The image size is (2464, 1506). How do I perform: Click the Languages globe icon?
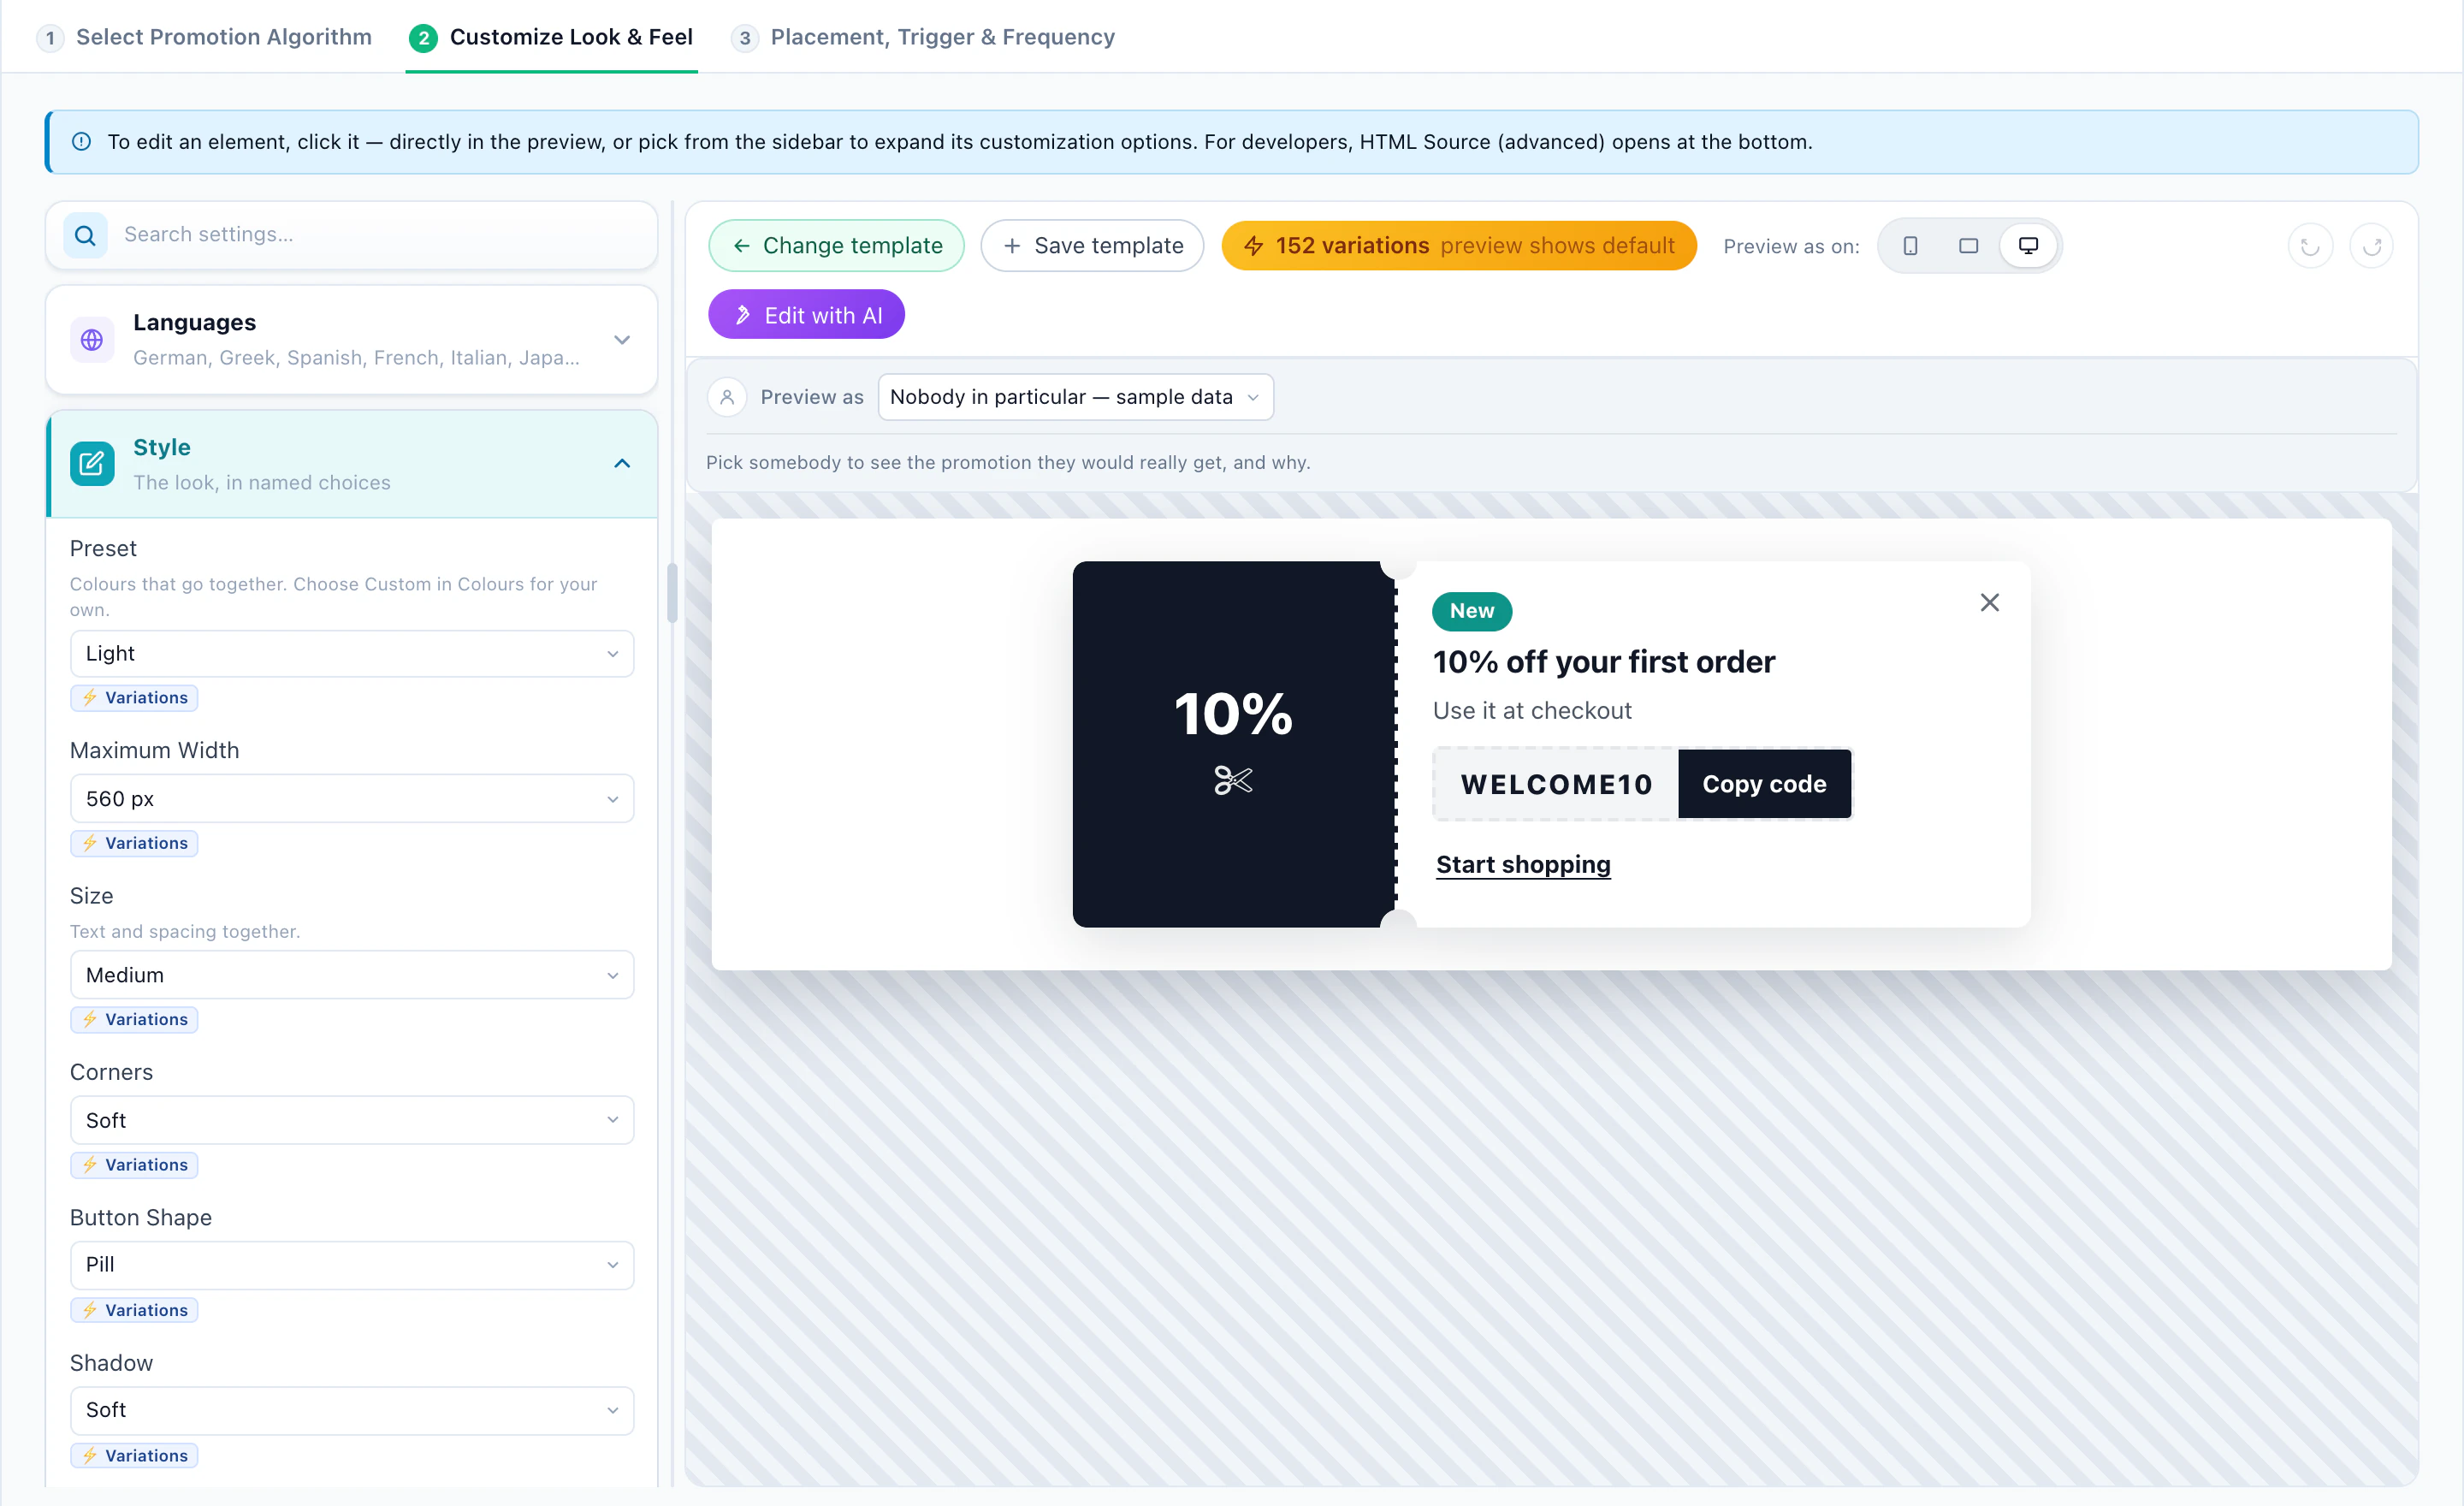pyautogui.click(x=92, y=340)
